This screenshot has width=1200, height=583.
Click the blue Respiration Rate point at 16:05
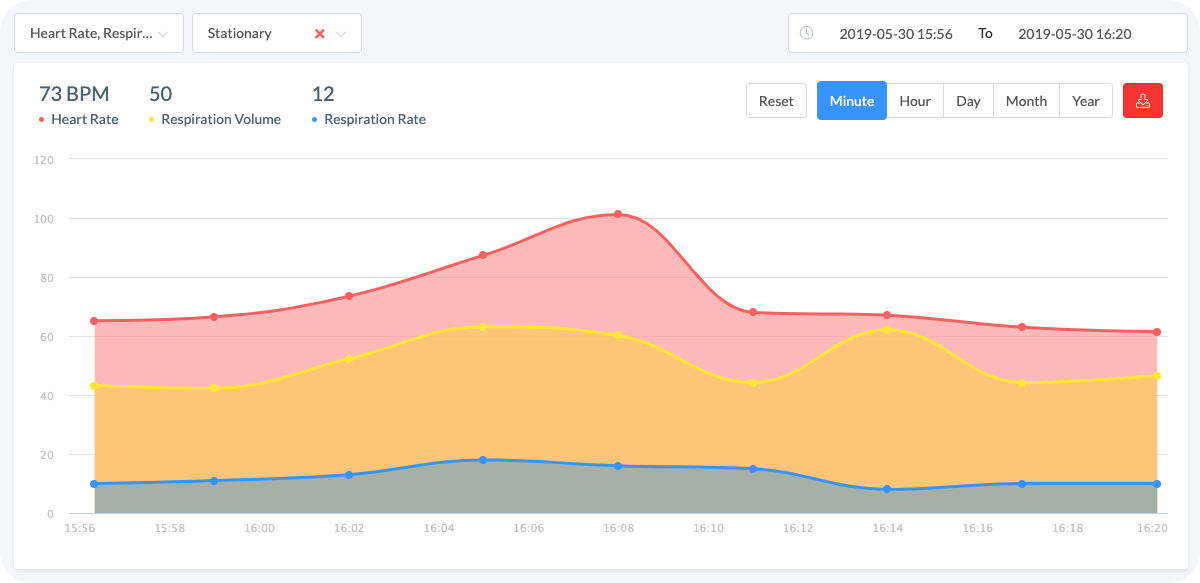point(483,460)
